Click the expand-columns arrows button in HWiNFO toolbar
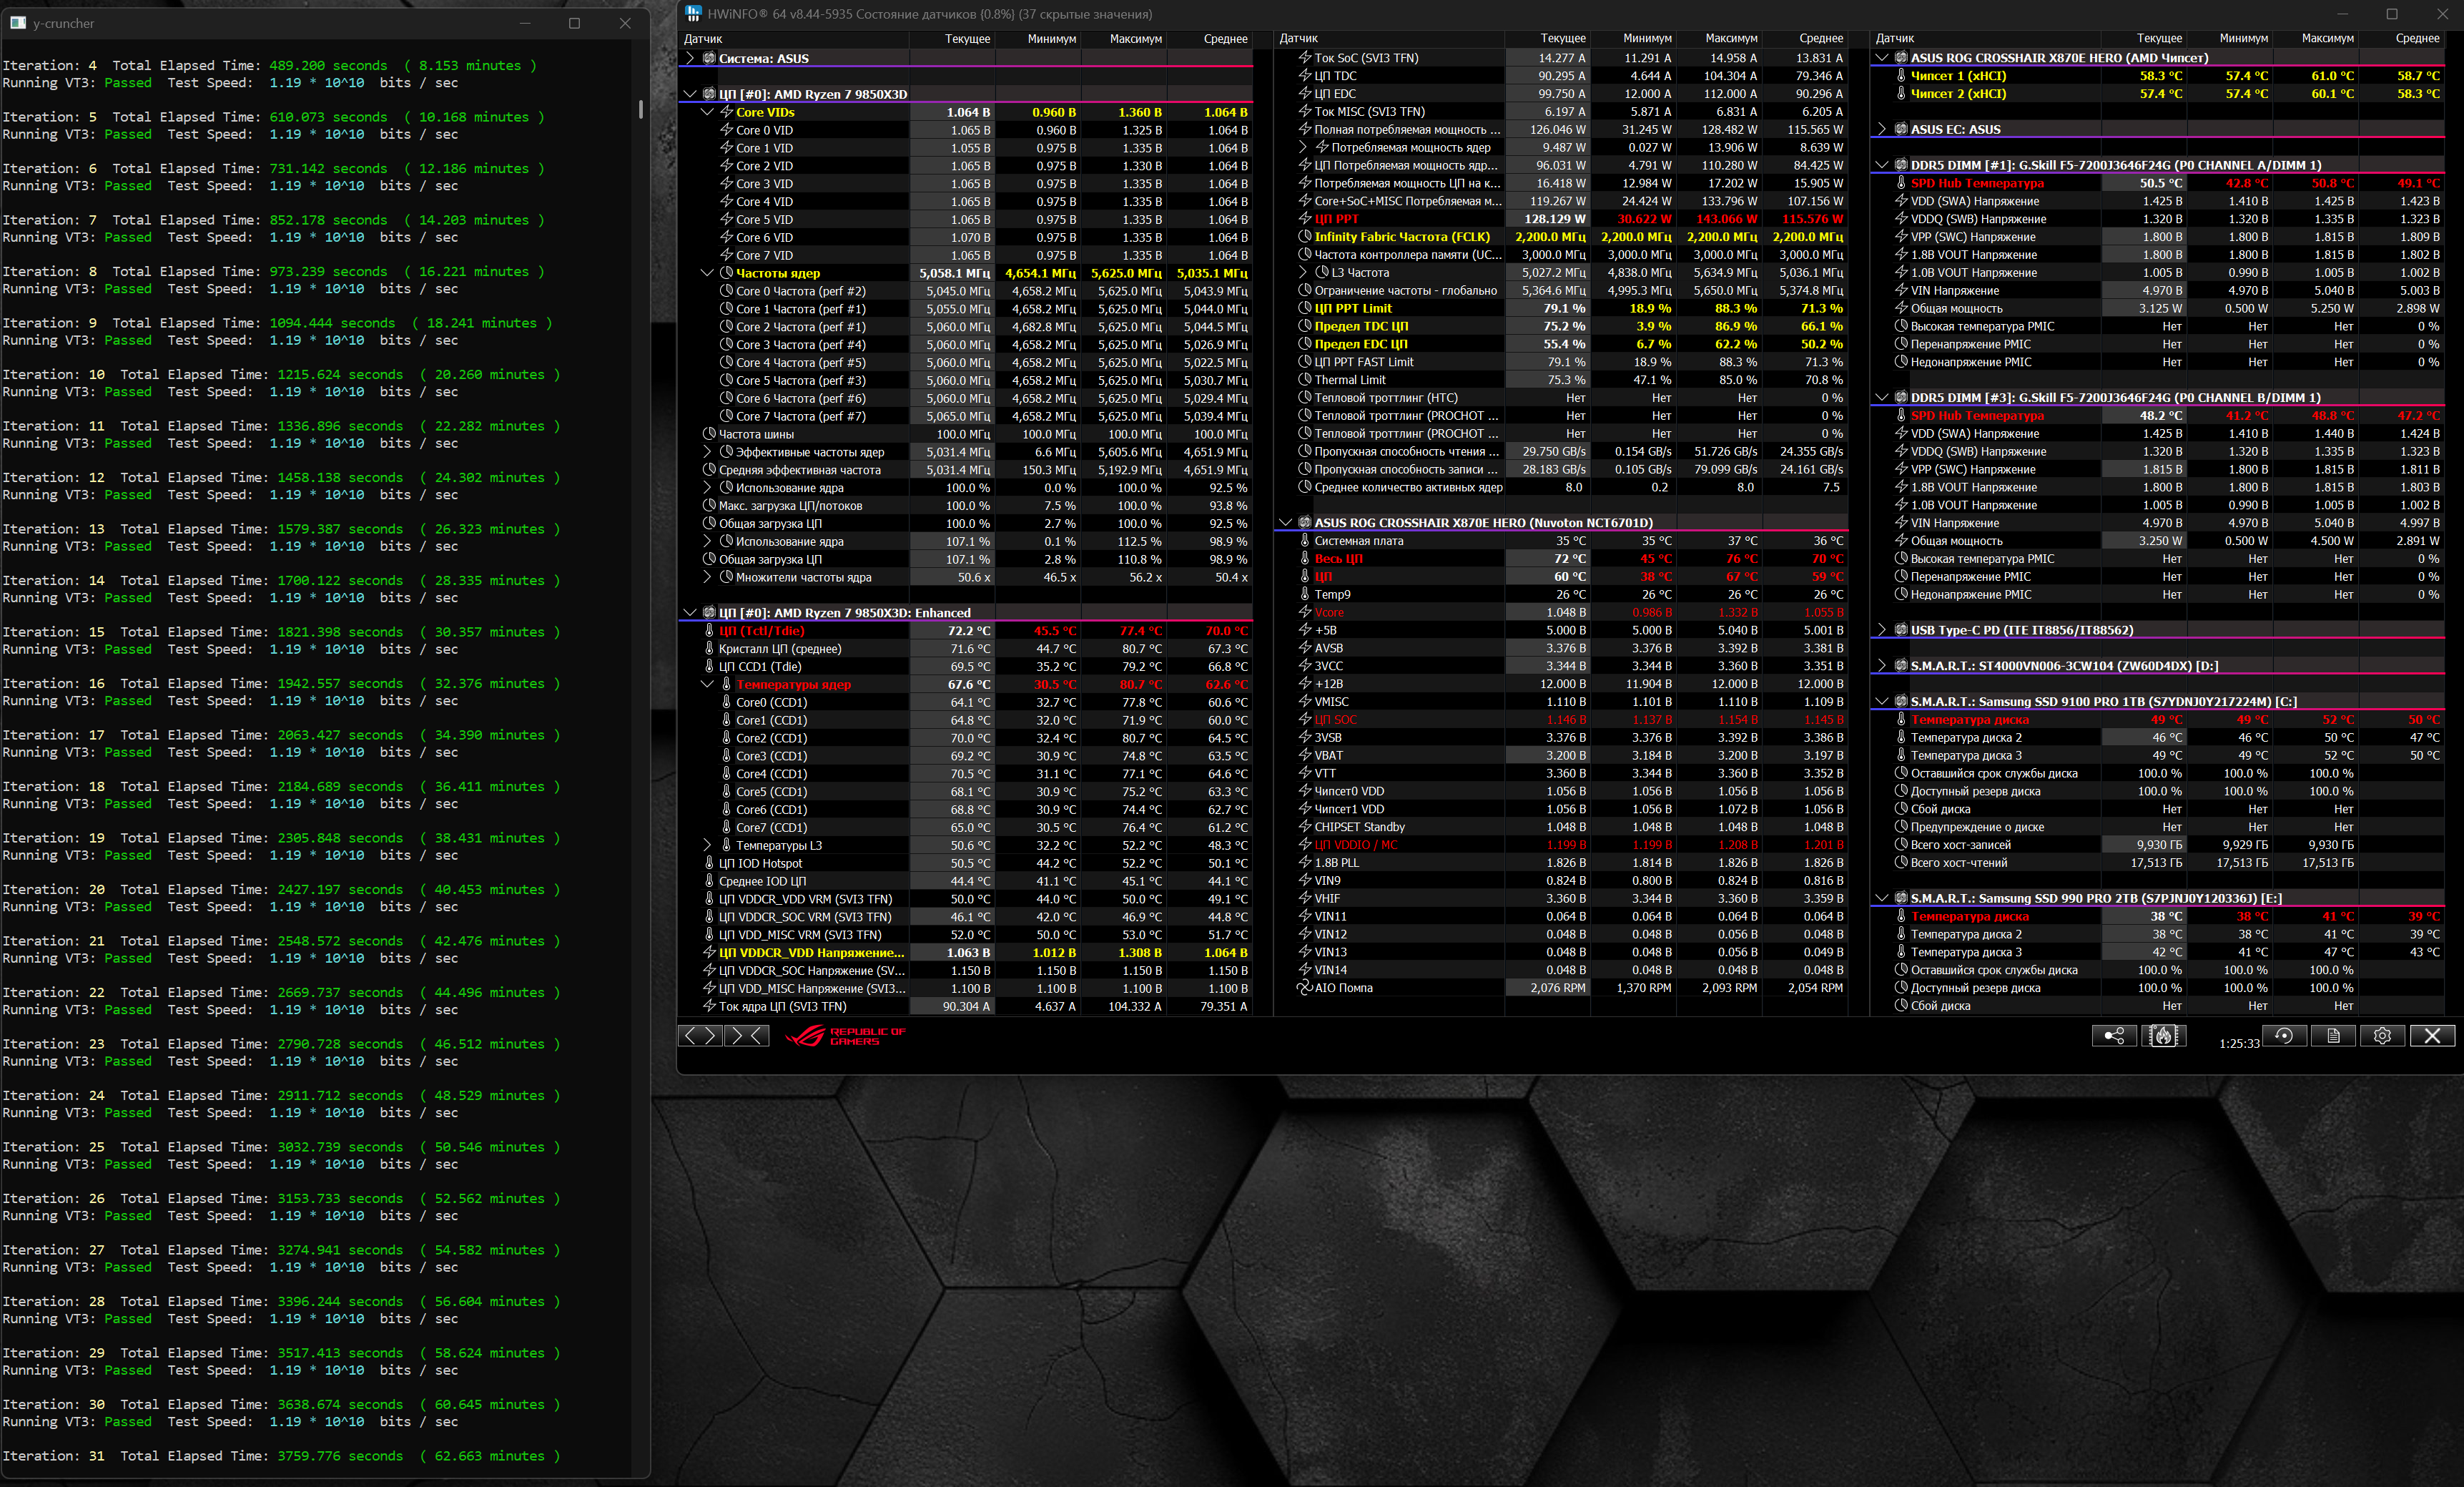 (700, 1036)
